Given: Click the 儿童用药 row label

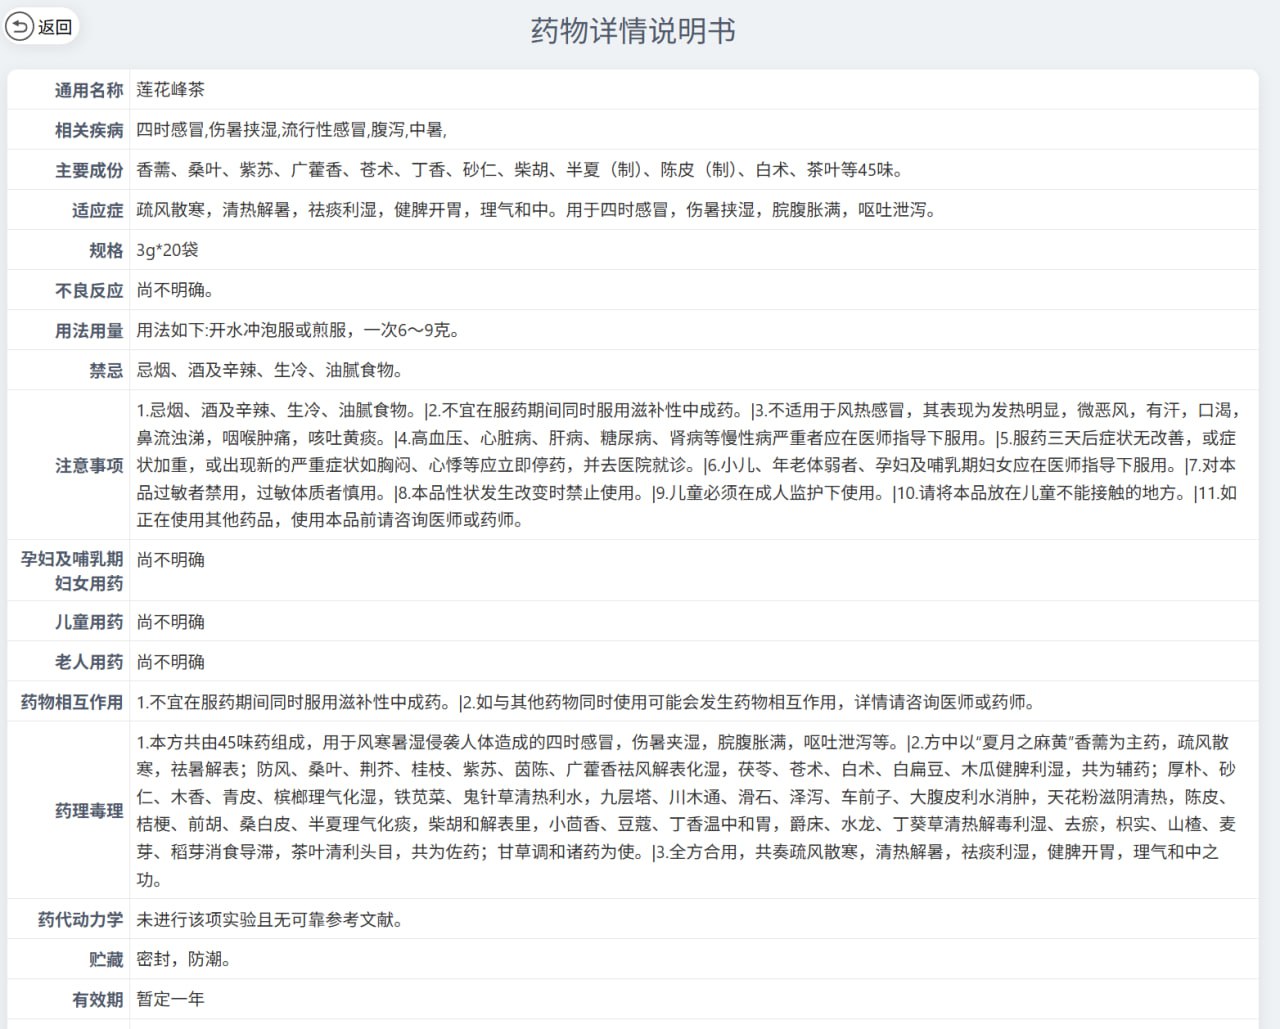Looking at the screenshot, I should click(x=86, y=621).
